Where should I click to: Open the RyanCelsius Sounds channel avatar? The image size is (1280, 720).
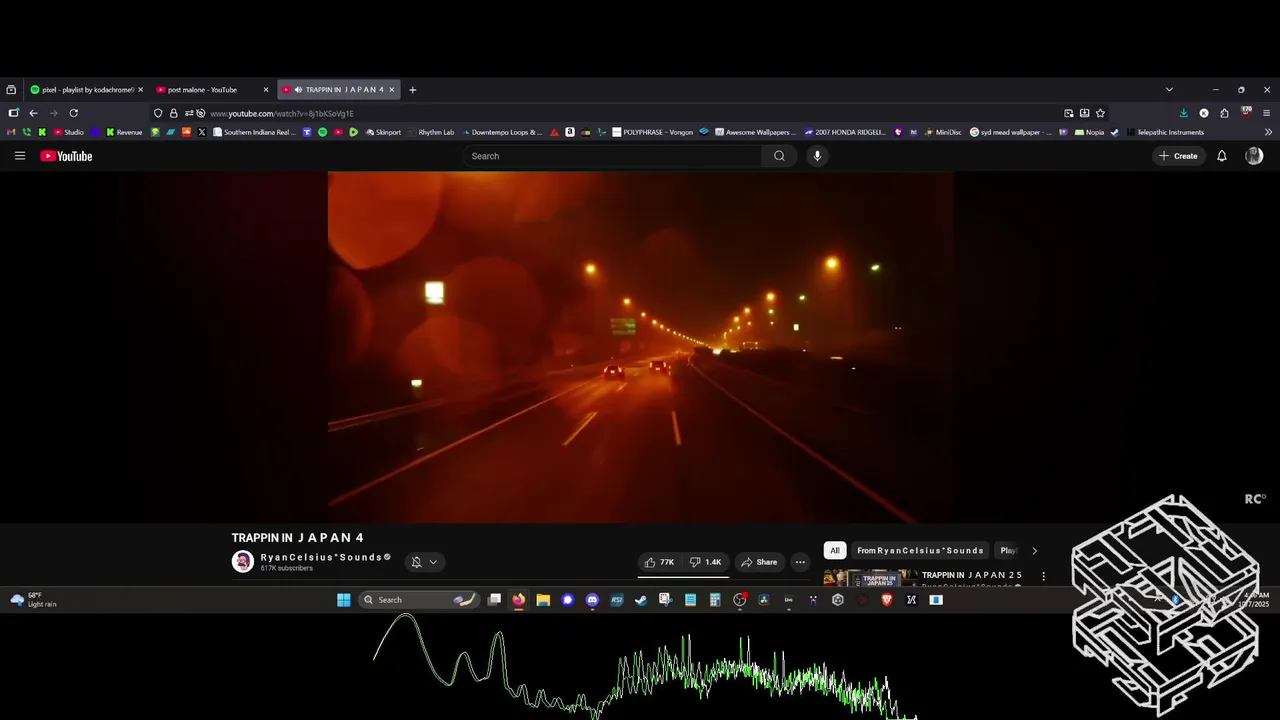[243, 562]
